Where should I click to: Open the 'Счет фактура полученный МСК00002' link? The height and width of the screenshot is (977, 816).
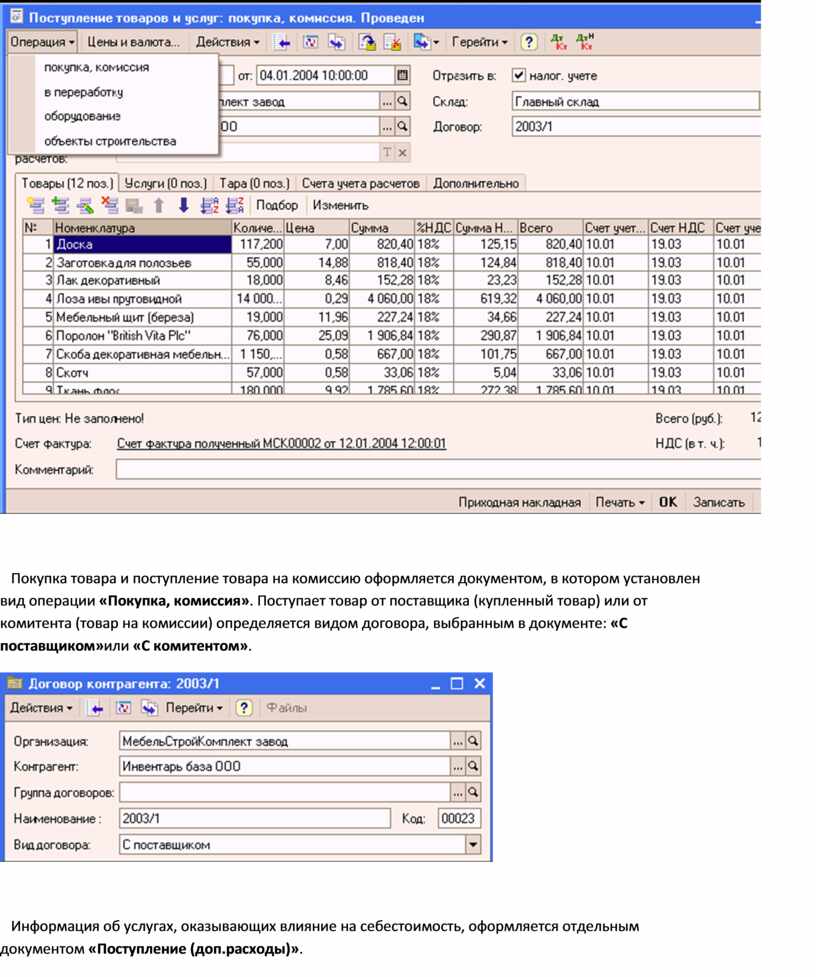point(282,444)
